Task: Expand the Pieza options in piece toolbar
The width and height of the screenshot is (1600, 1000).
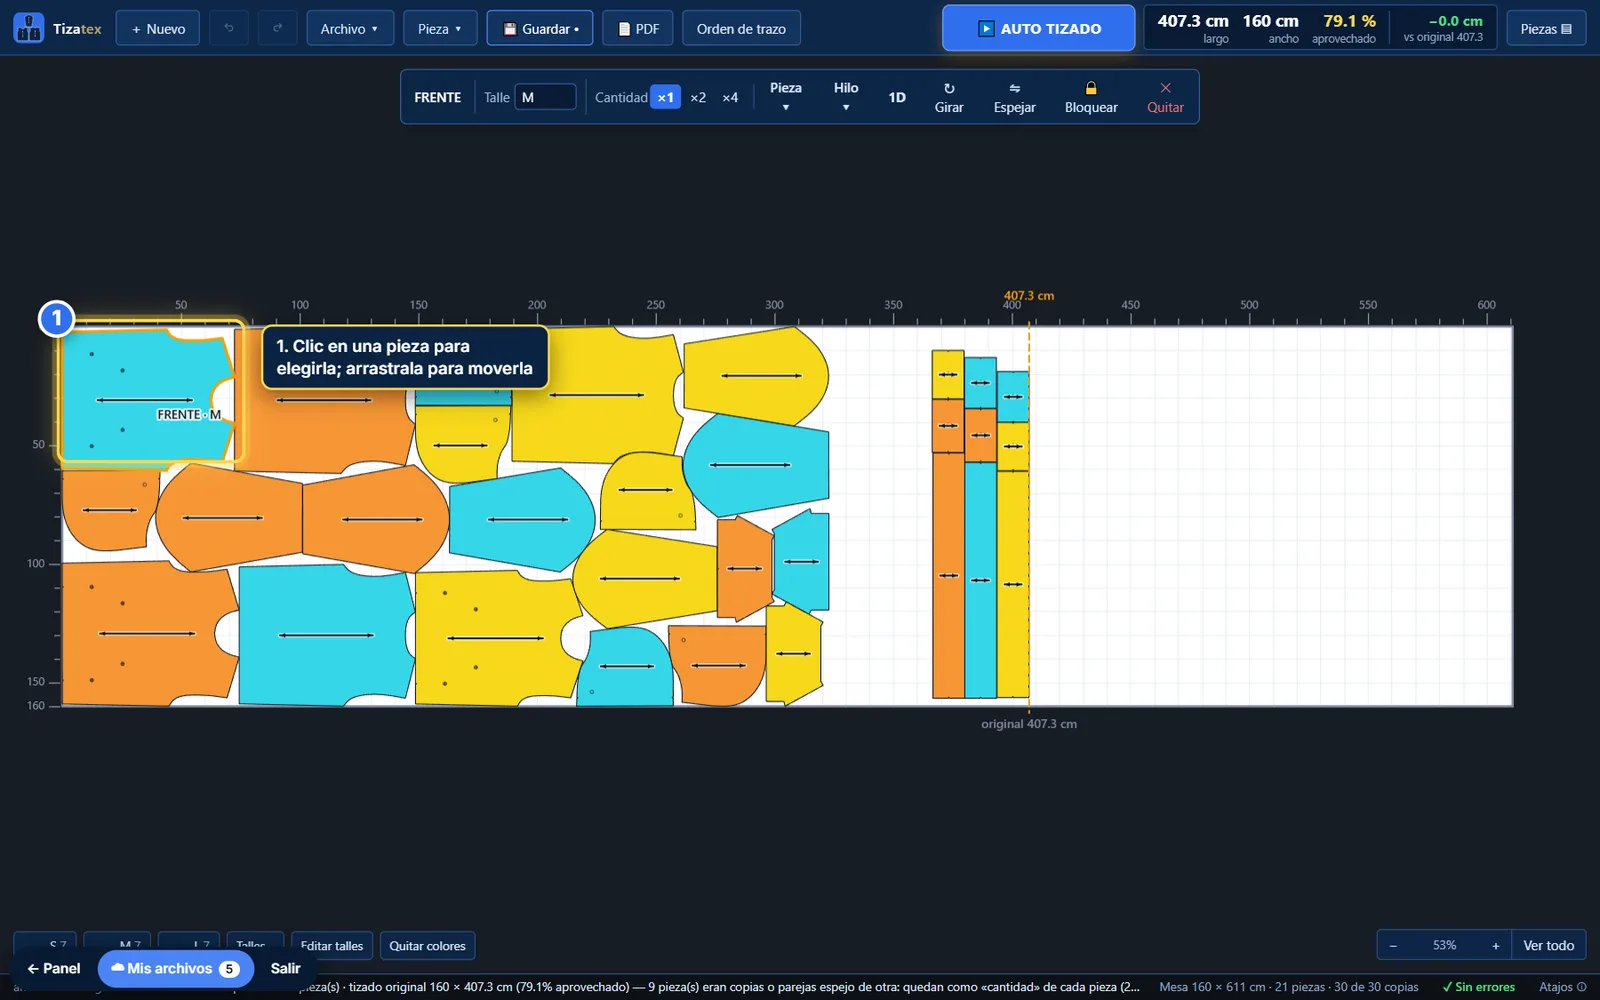Action: [x=785, y=97]
